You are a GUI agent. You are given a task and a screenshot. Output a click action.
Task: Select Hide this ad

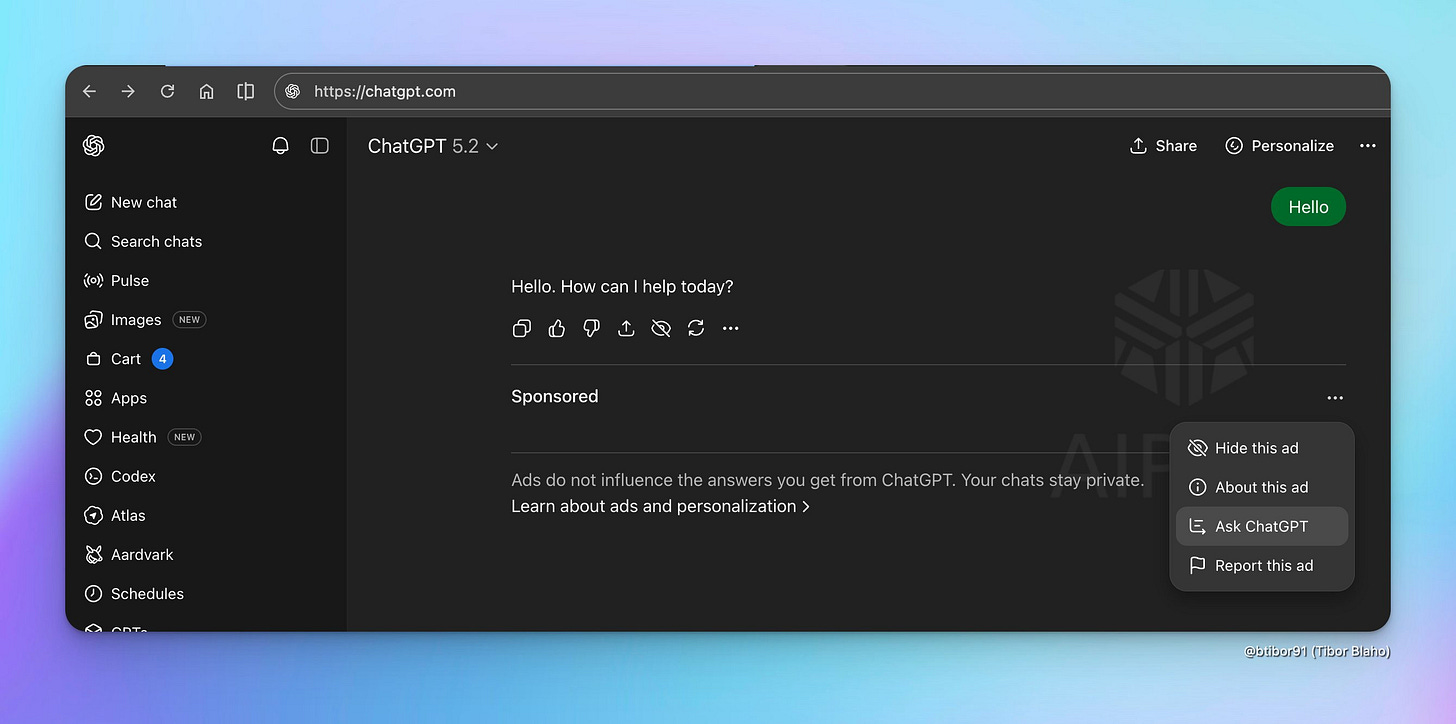click(x=1262, y=448)
